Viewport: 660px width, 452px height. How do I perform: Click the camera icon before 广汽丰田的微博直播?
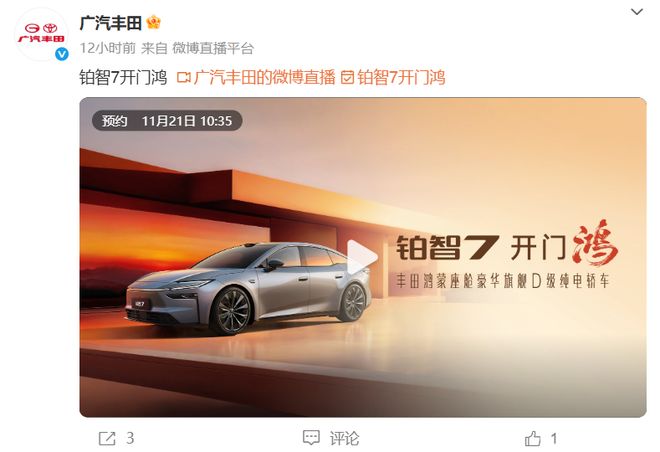click(x=184, y=78)
